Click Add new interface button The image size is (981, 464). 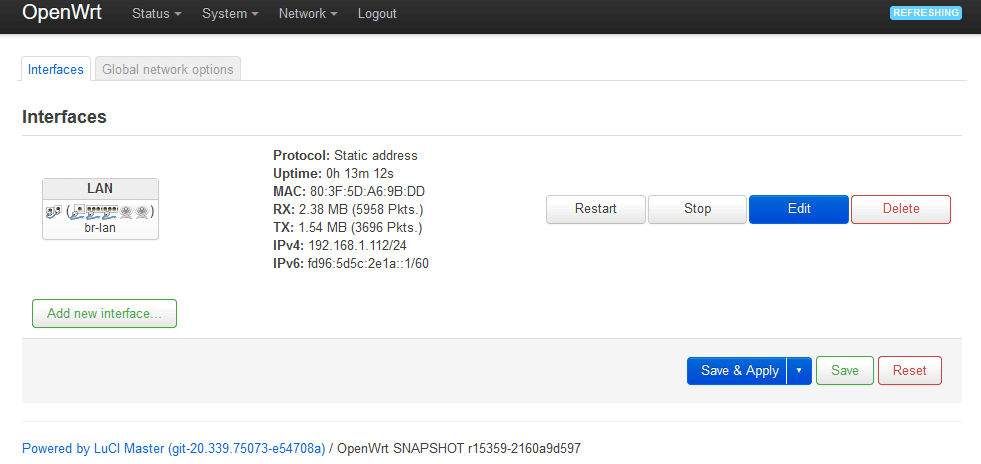coord(104,314)
